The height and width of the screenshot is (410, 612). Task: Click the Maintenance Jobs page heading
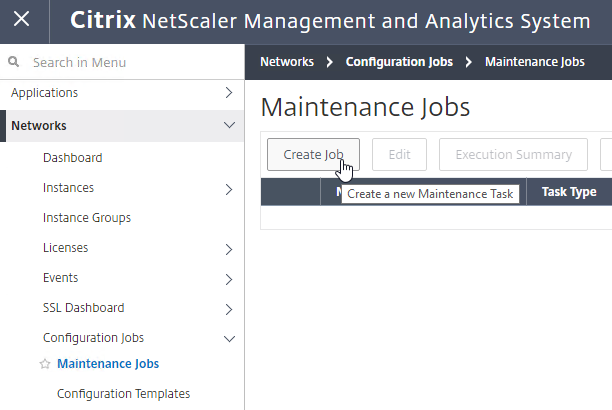pyautogui.click(x=365, y=107)
